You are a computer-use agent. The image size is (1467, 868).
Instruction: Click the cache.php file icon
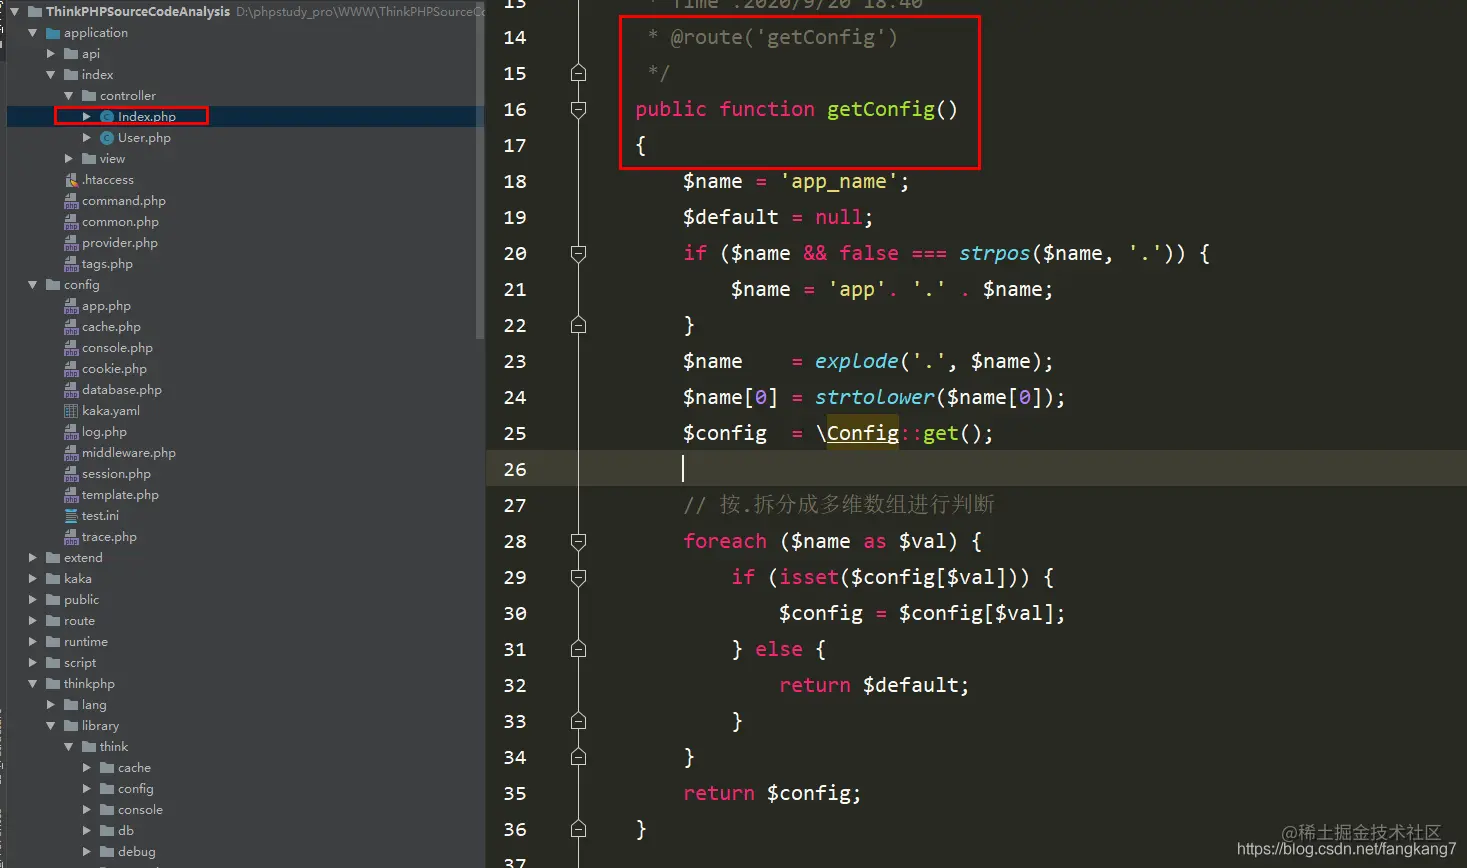[x=71, y=327]
